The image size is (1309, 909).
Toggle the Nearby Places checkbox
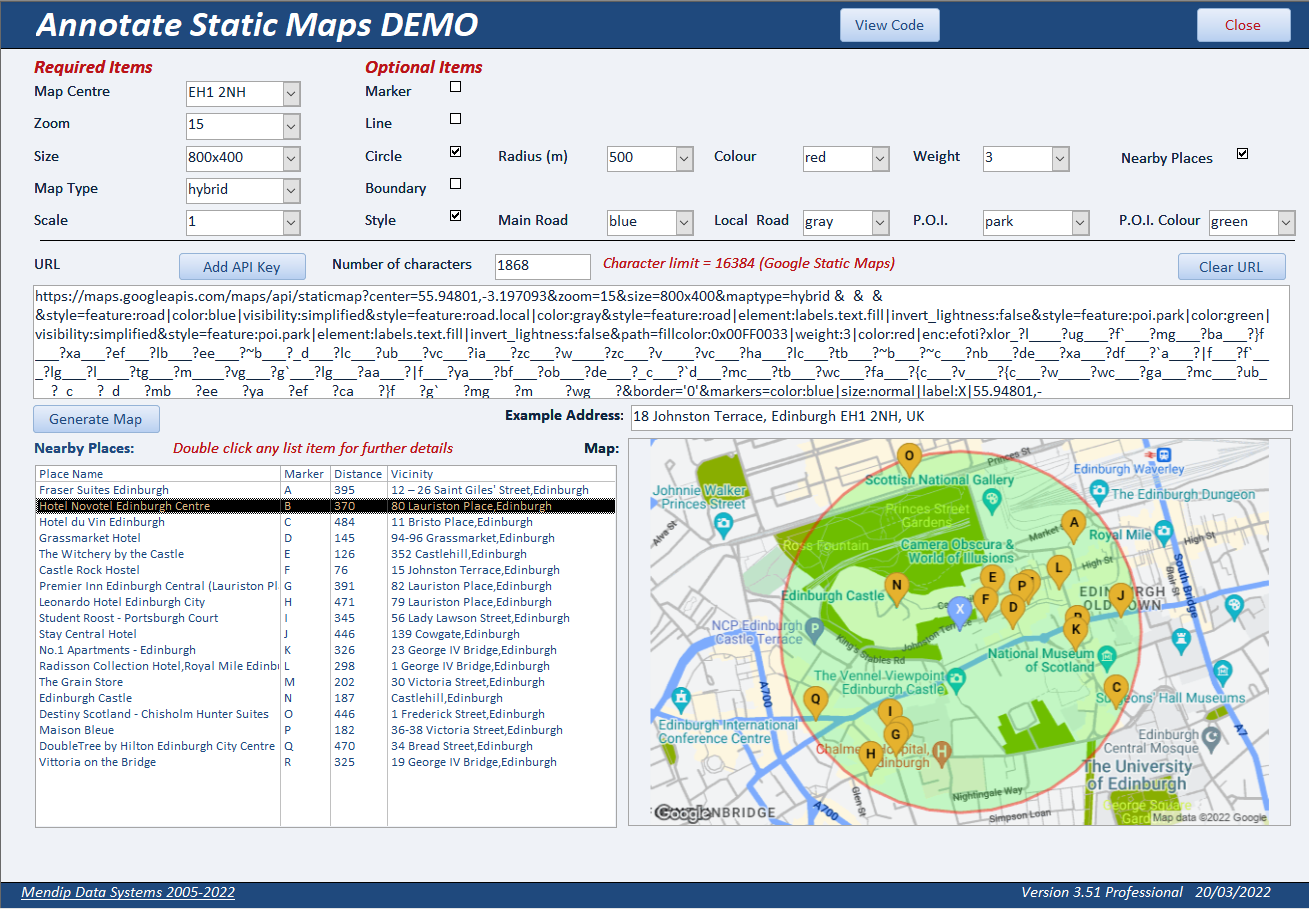pyautogui.click(x=1243, y=154)
